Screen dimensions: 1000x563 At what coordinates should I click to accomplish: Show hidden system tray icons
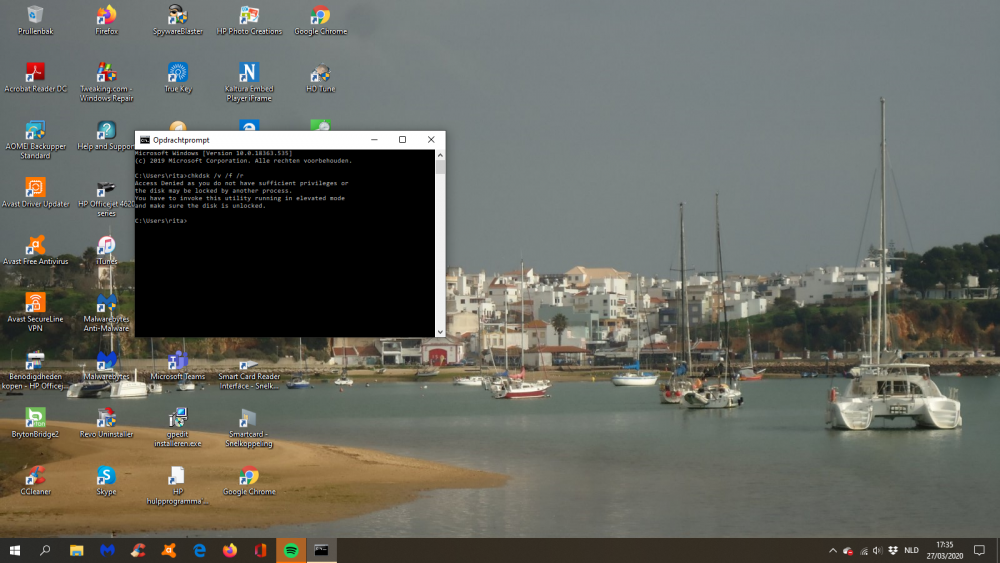(x=833, y=550)
